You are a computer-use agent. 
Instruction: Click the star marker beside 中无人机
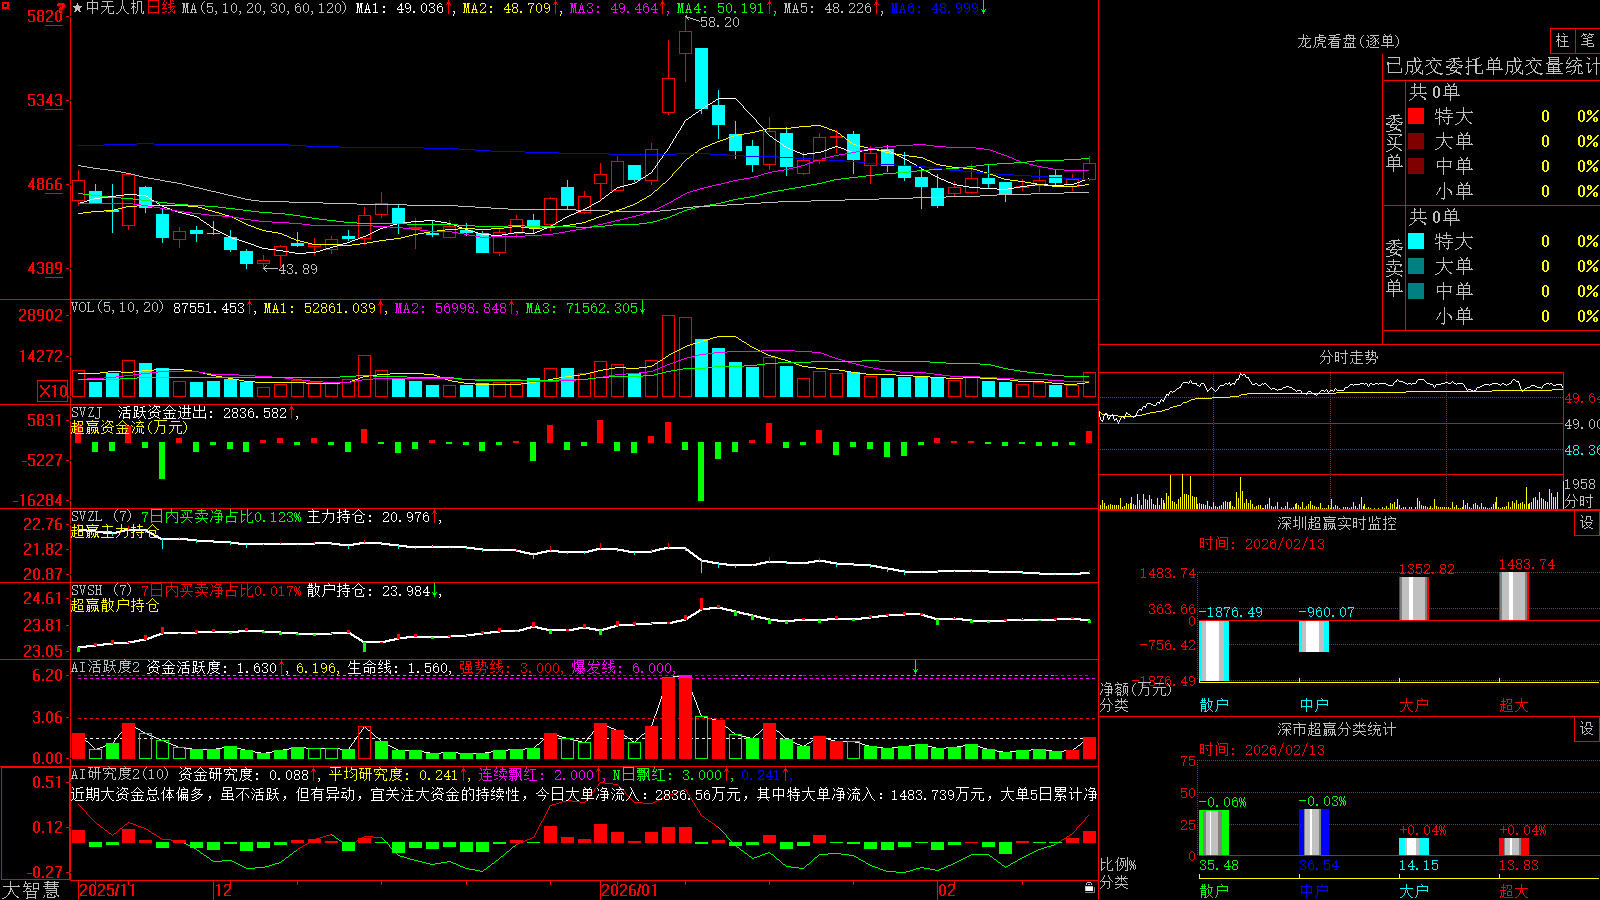77,8
